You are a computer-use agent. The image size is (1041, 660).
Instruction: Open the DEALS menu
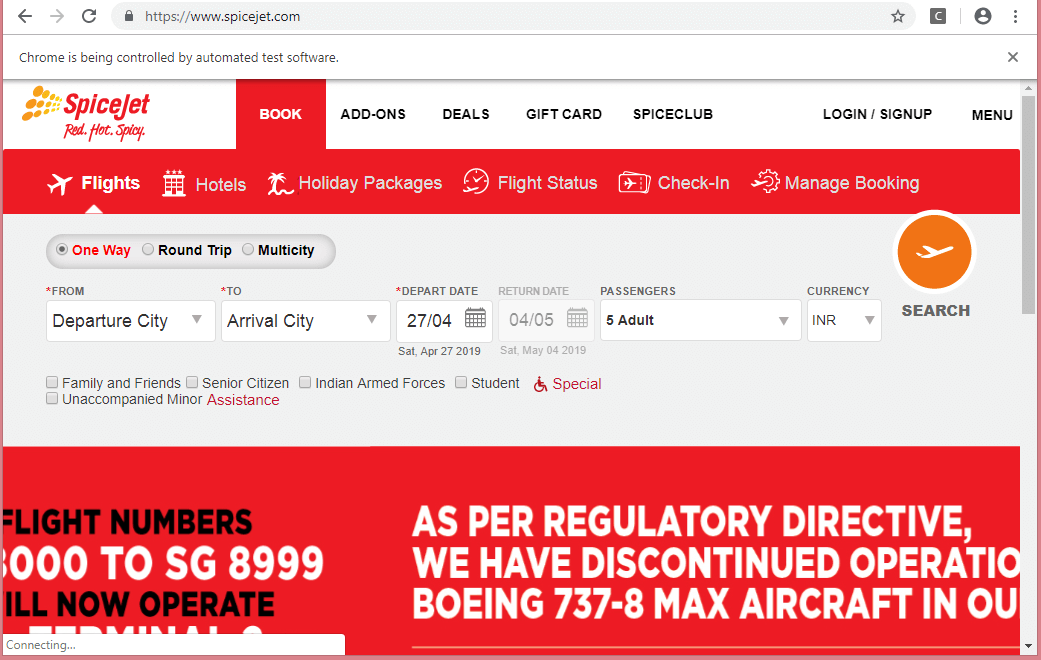466,114
